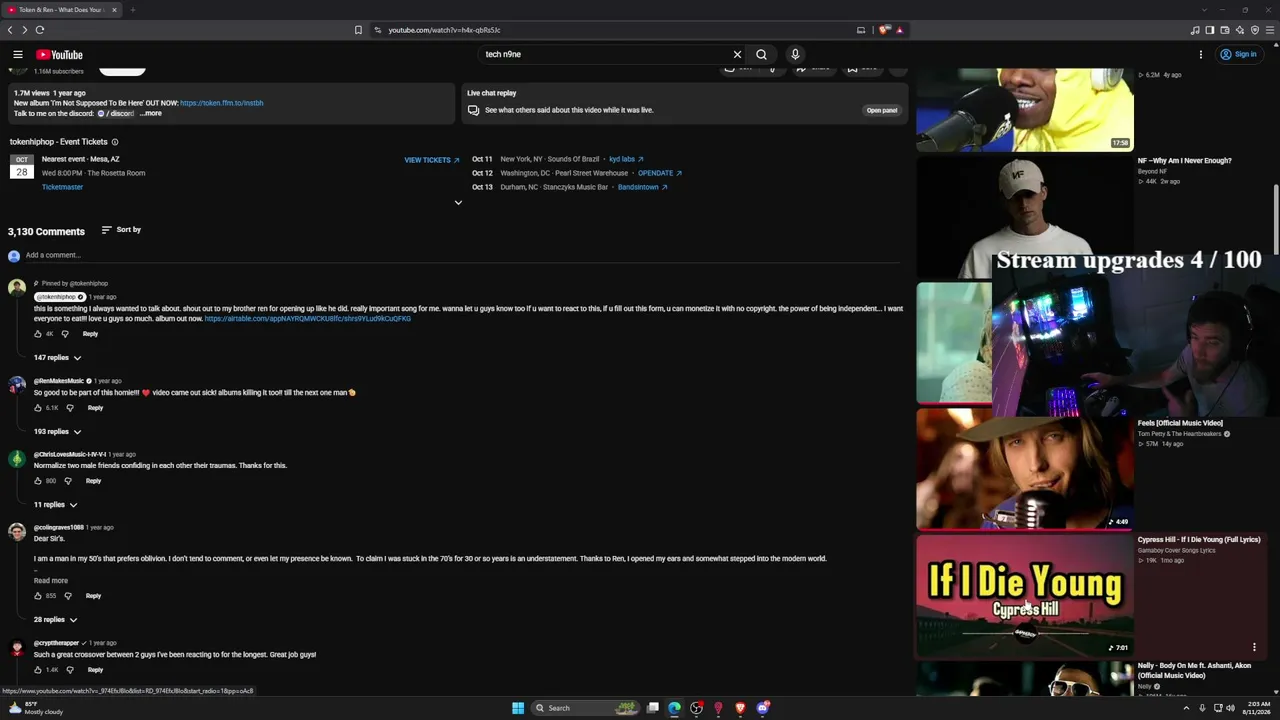
Task: Open kyd labs ticket link
Action: (626, 159)
